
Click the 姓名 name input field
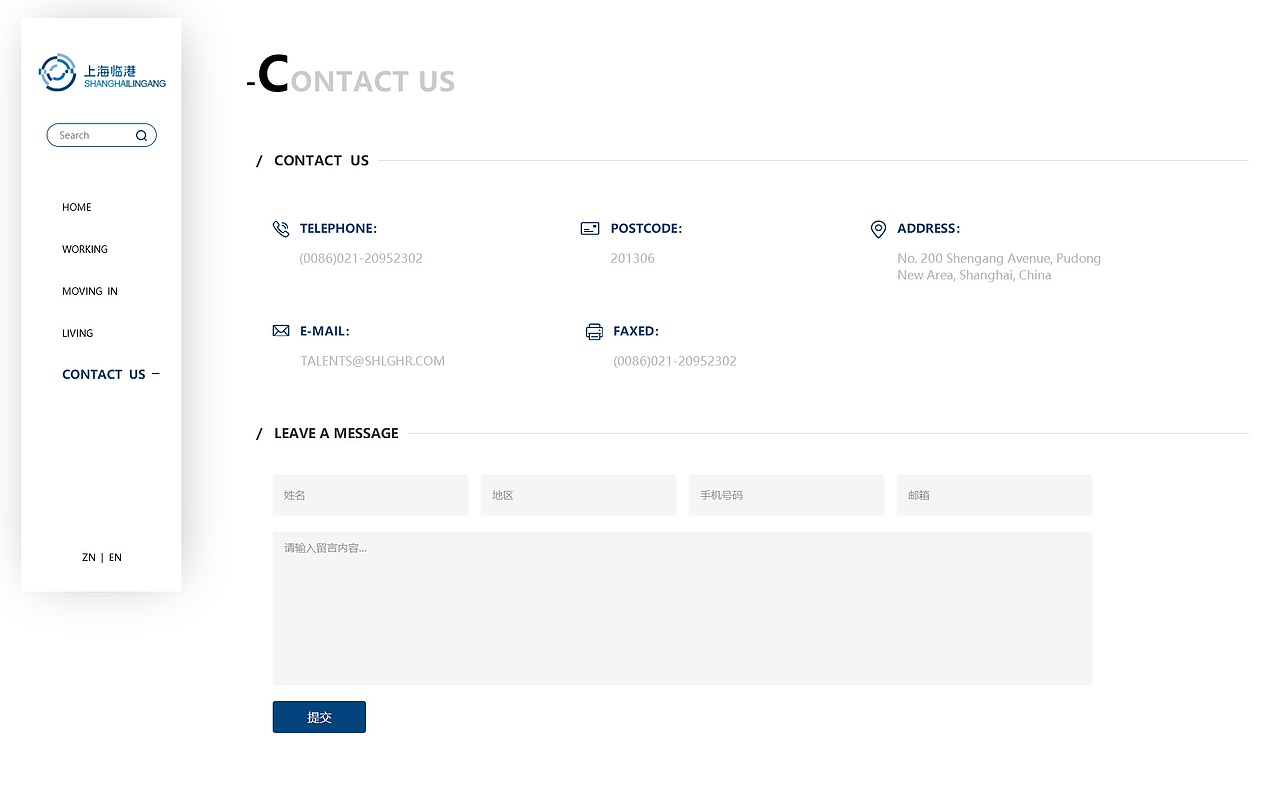click(x=370, y=495)
